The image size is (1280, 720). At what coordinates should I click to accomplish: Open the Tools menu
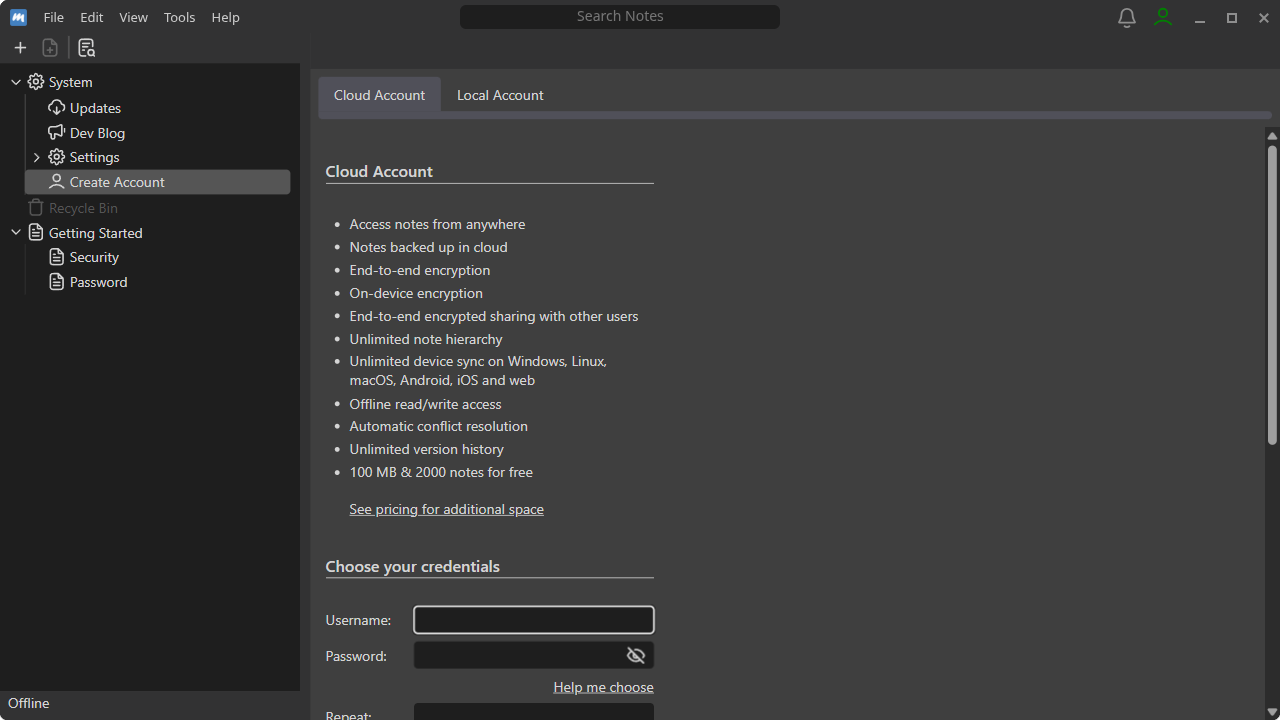(x=180, y=17)
